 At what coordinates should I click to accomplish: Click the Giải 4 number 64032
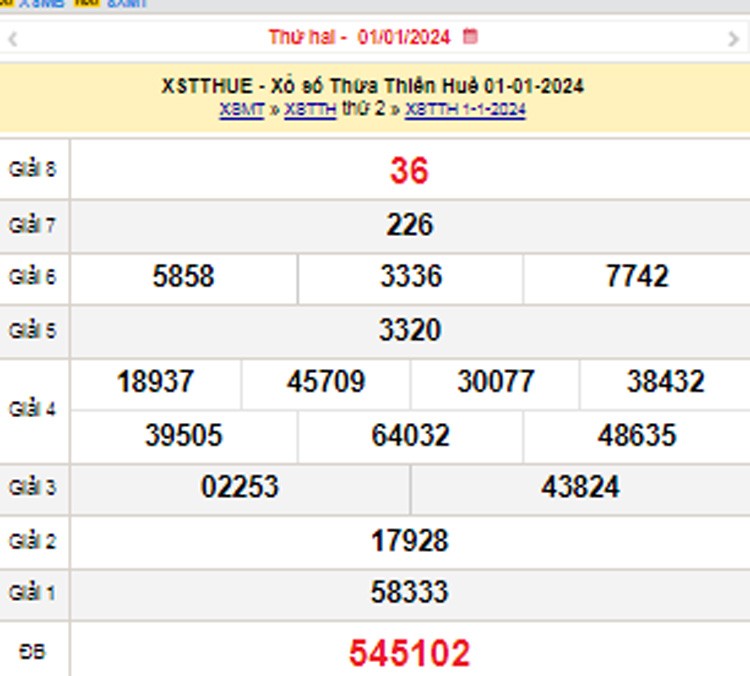(410, 436)
